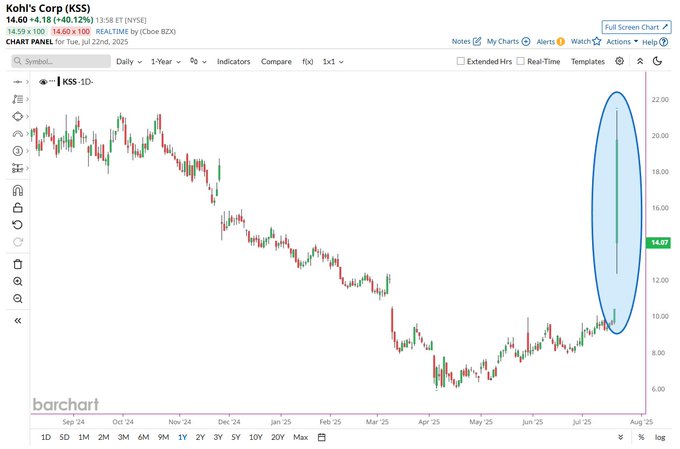The height and width of the screenshot is (449, 680).
Task: Open the Templates menu
Action: click(588, 62)
